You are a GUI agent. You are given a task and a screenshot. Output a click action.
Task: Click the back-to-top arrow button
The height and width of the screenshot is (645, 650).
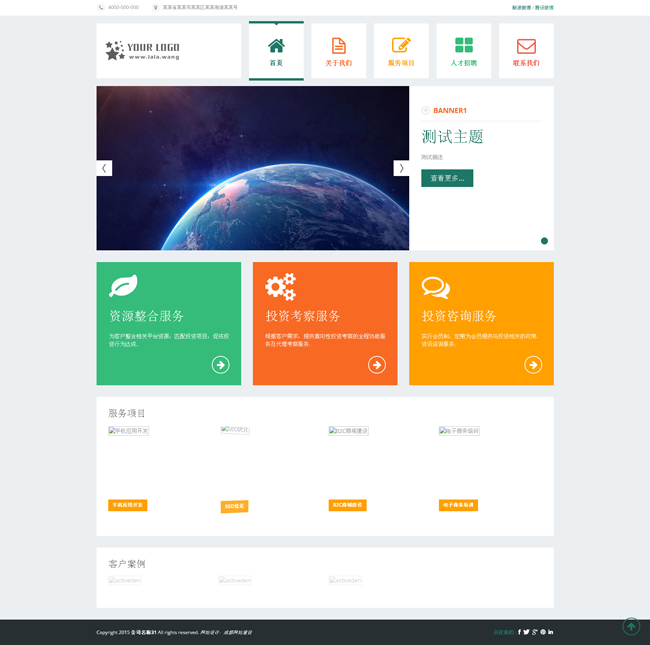point(631,626)
